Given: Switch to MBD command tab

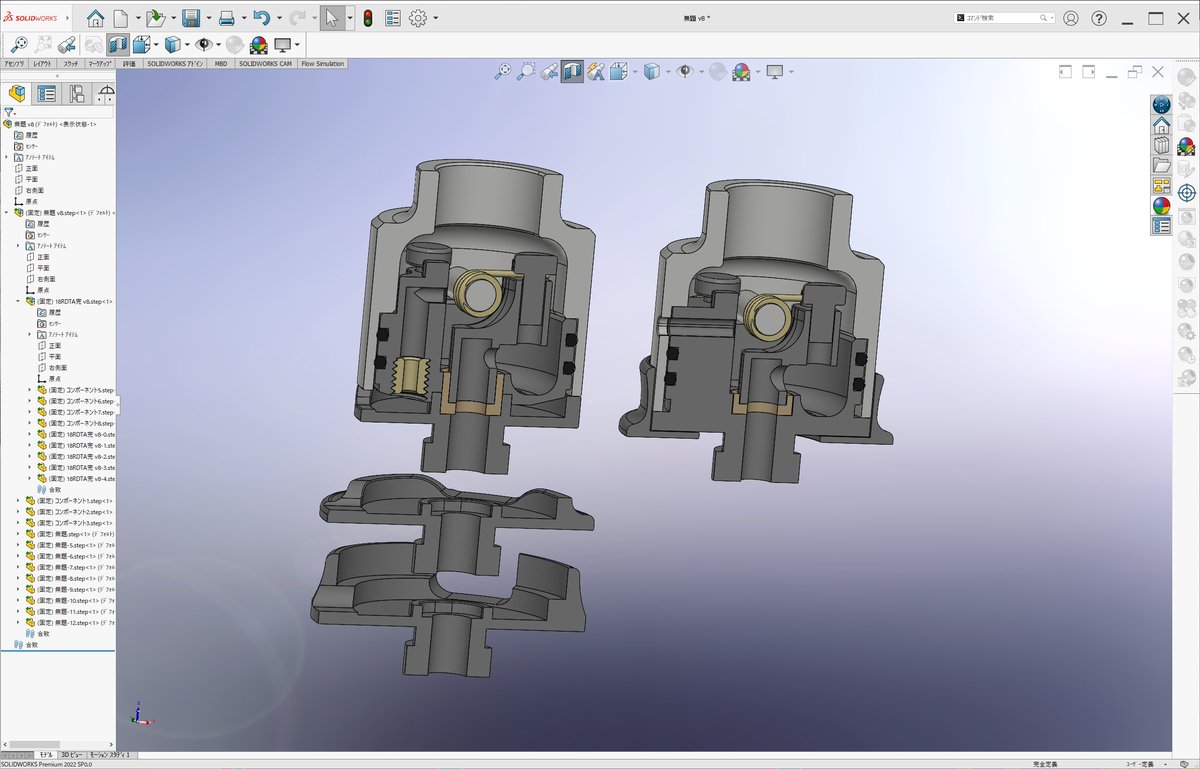Looking at the screenshot, I should pyautogui.click(x=223, y=63).
